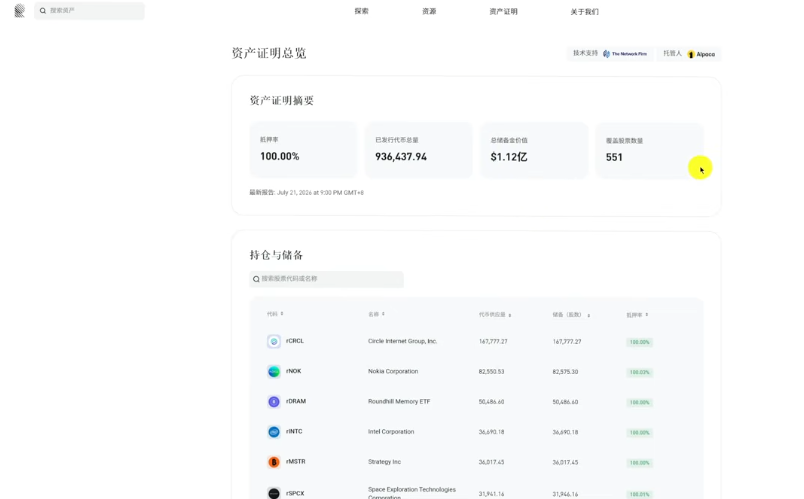Click the rNOK token icon

[x=274, y=371]
